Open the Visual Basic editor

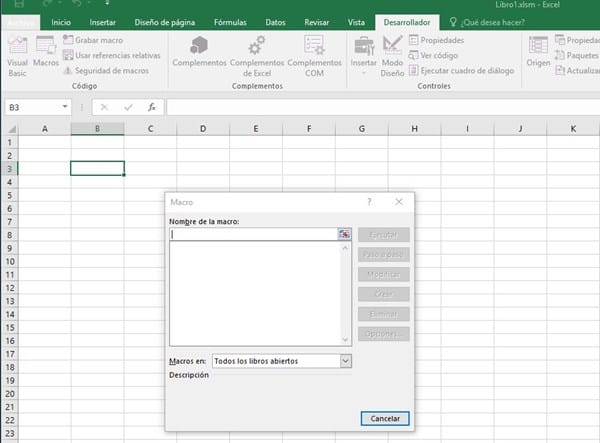[17, 54]
